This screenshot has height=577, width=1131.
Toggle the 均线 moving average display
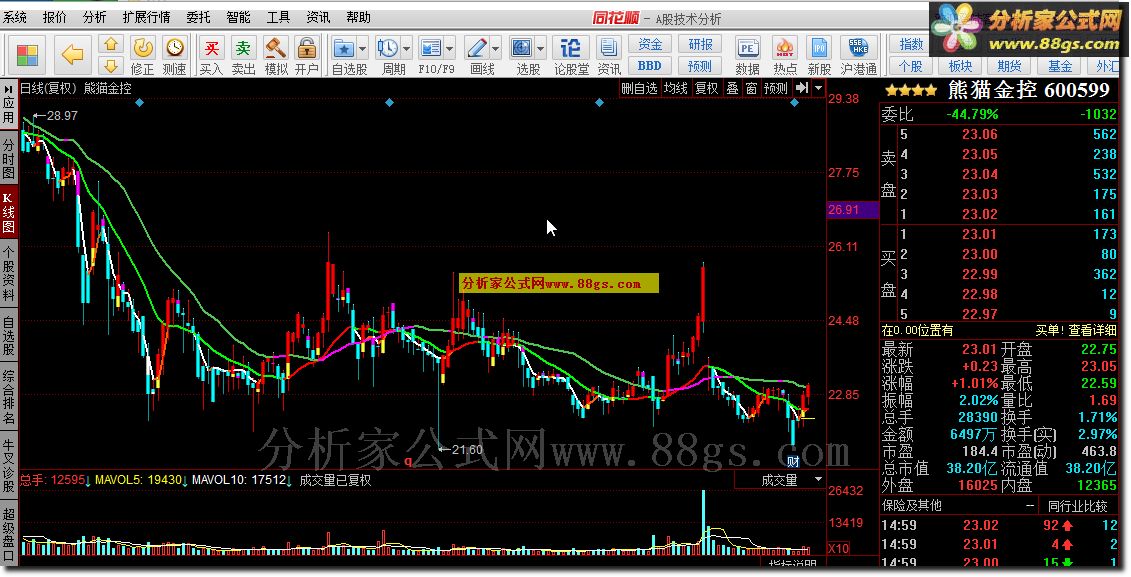click(676, 88)
